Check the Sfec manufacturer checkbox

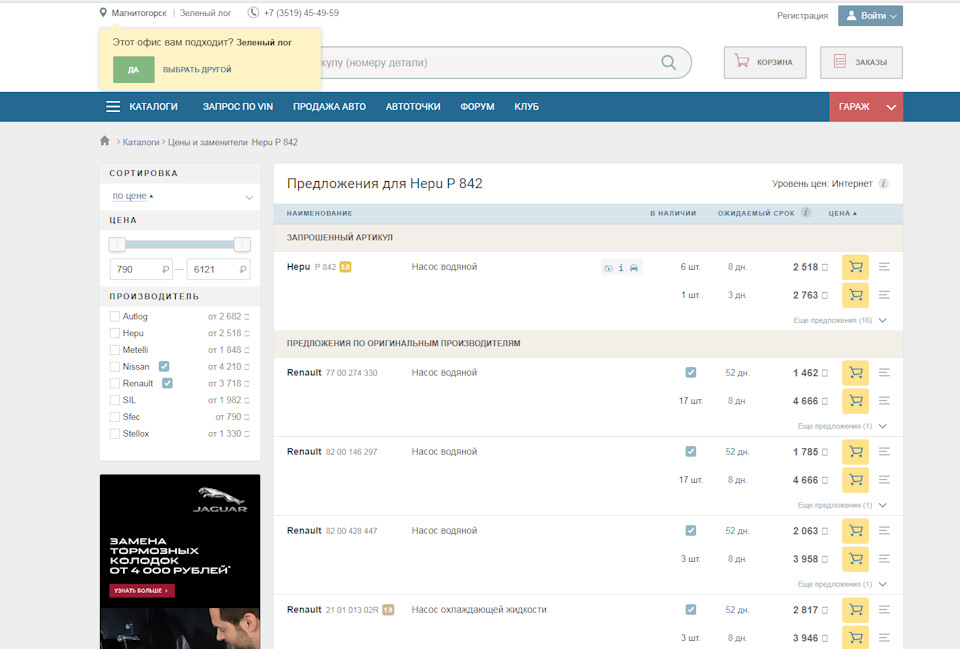point(114,417)
